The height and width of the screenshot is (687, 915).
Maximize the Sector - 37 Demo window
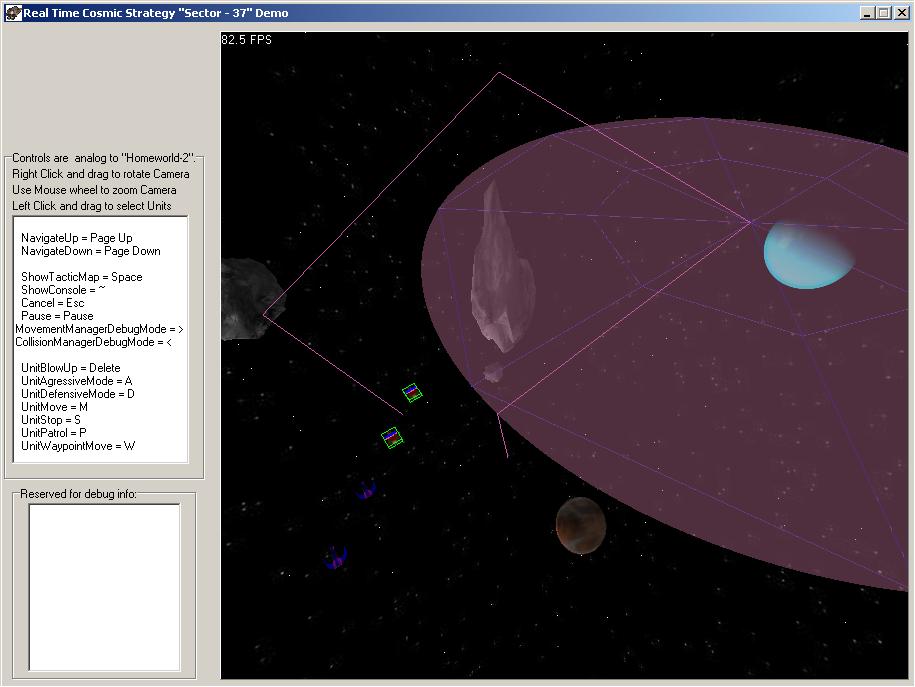883,13
